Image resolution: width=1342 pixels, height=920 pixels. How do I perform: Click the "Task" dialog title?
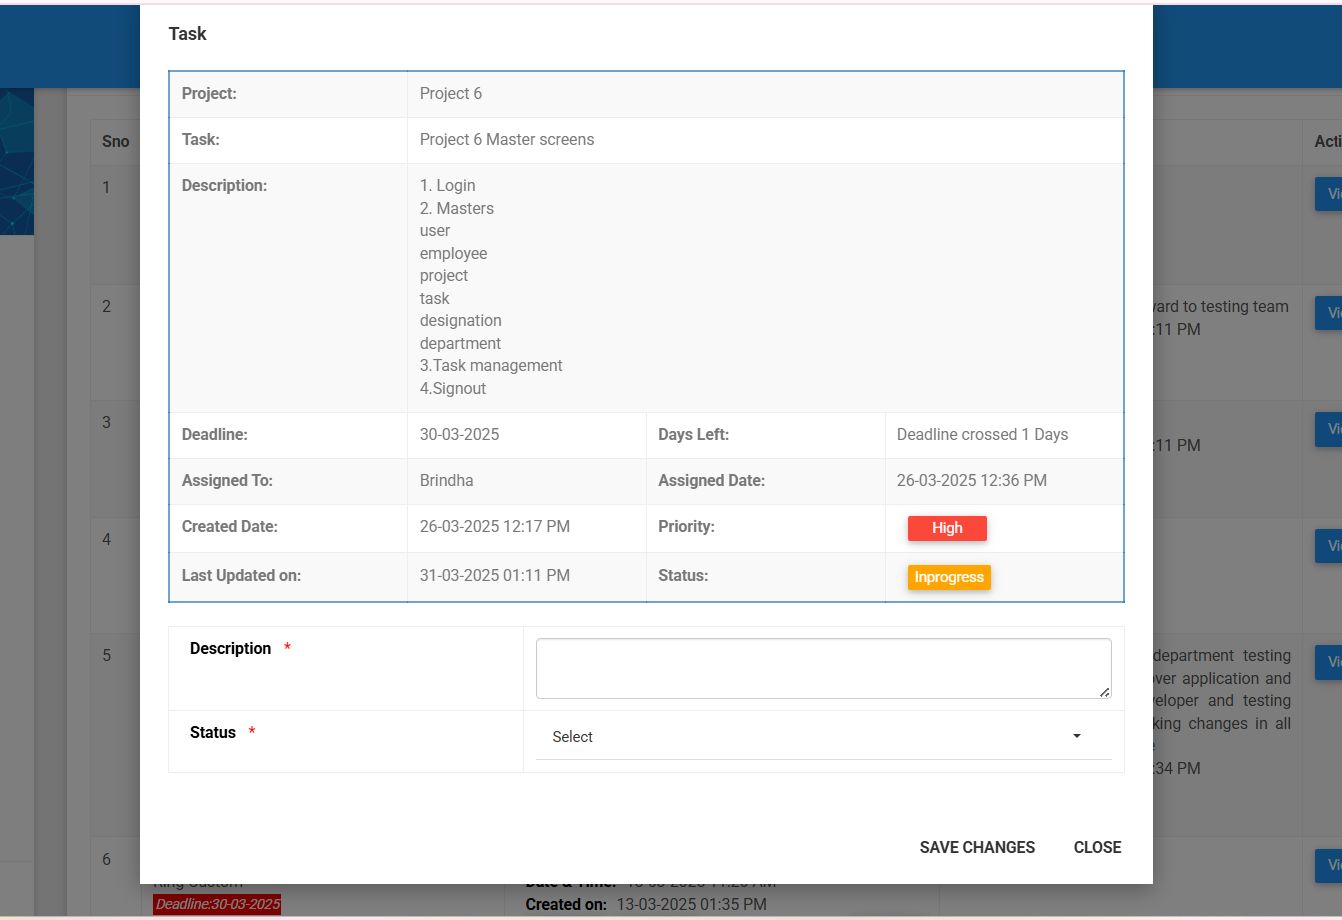(x=187, y=34)
